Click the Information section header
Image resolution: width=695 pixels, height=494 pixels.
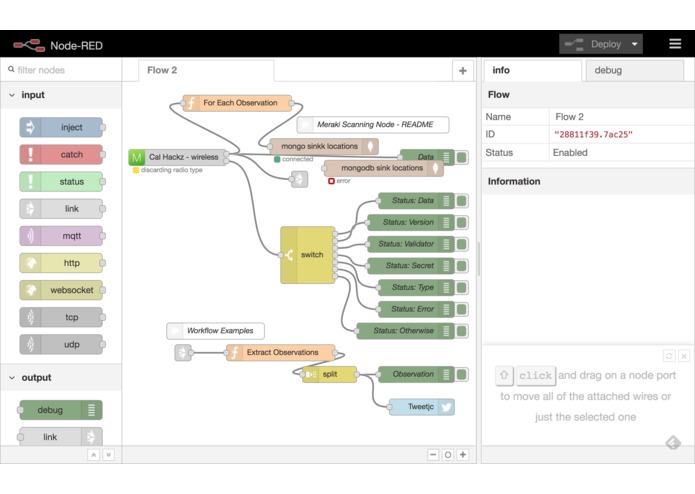[588, 182]
